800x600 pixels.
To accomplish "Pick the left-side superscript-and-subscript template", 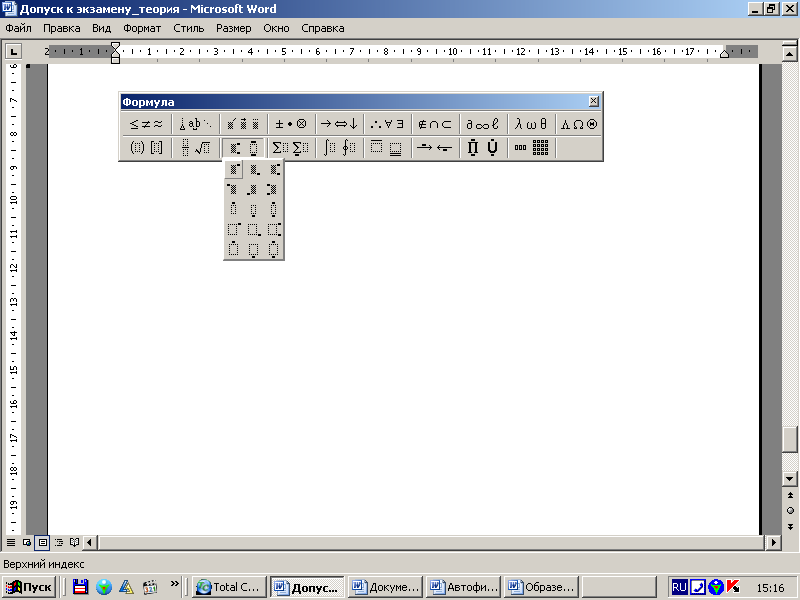I will 274,189.
